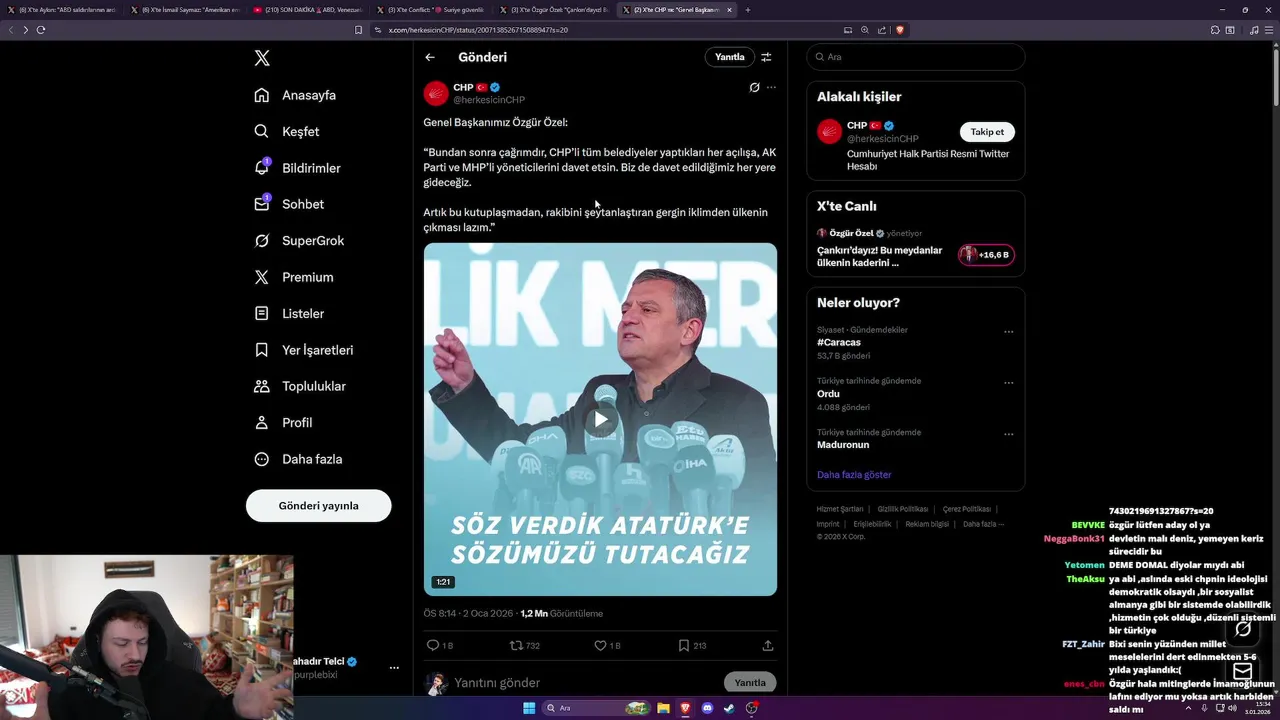Click Takip et for CHP

(987, 132)
